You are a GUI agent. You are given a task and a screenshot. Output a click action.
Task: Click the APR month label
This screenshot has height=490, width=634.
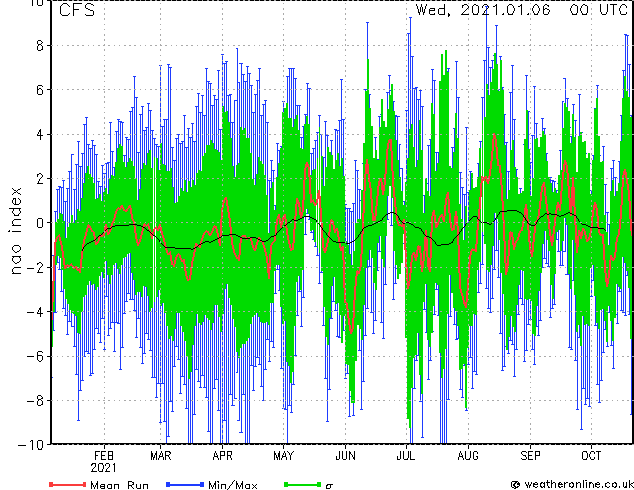click(x=222, y=456)
